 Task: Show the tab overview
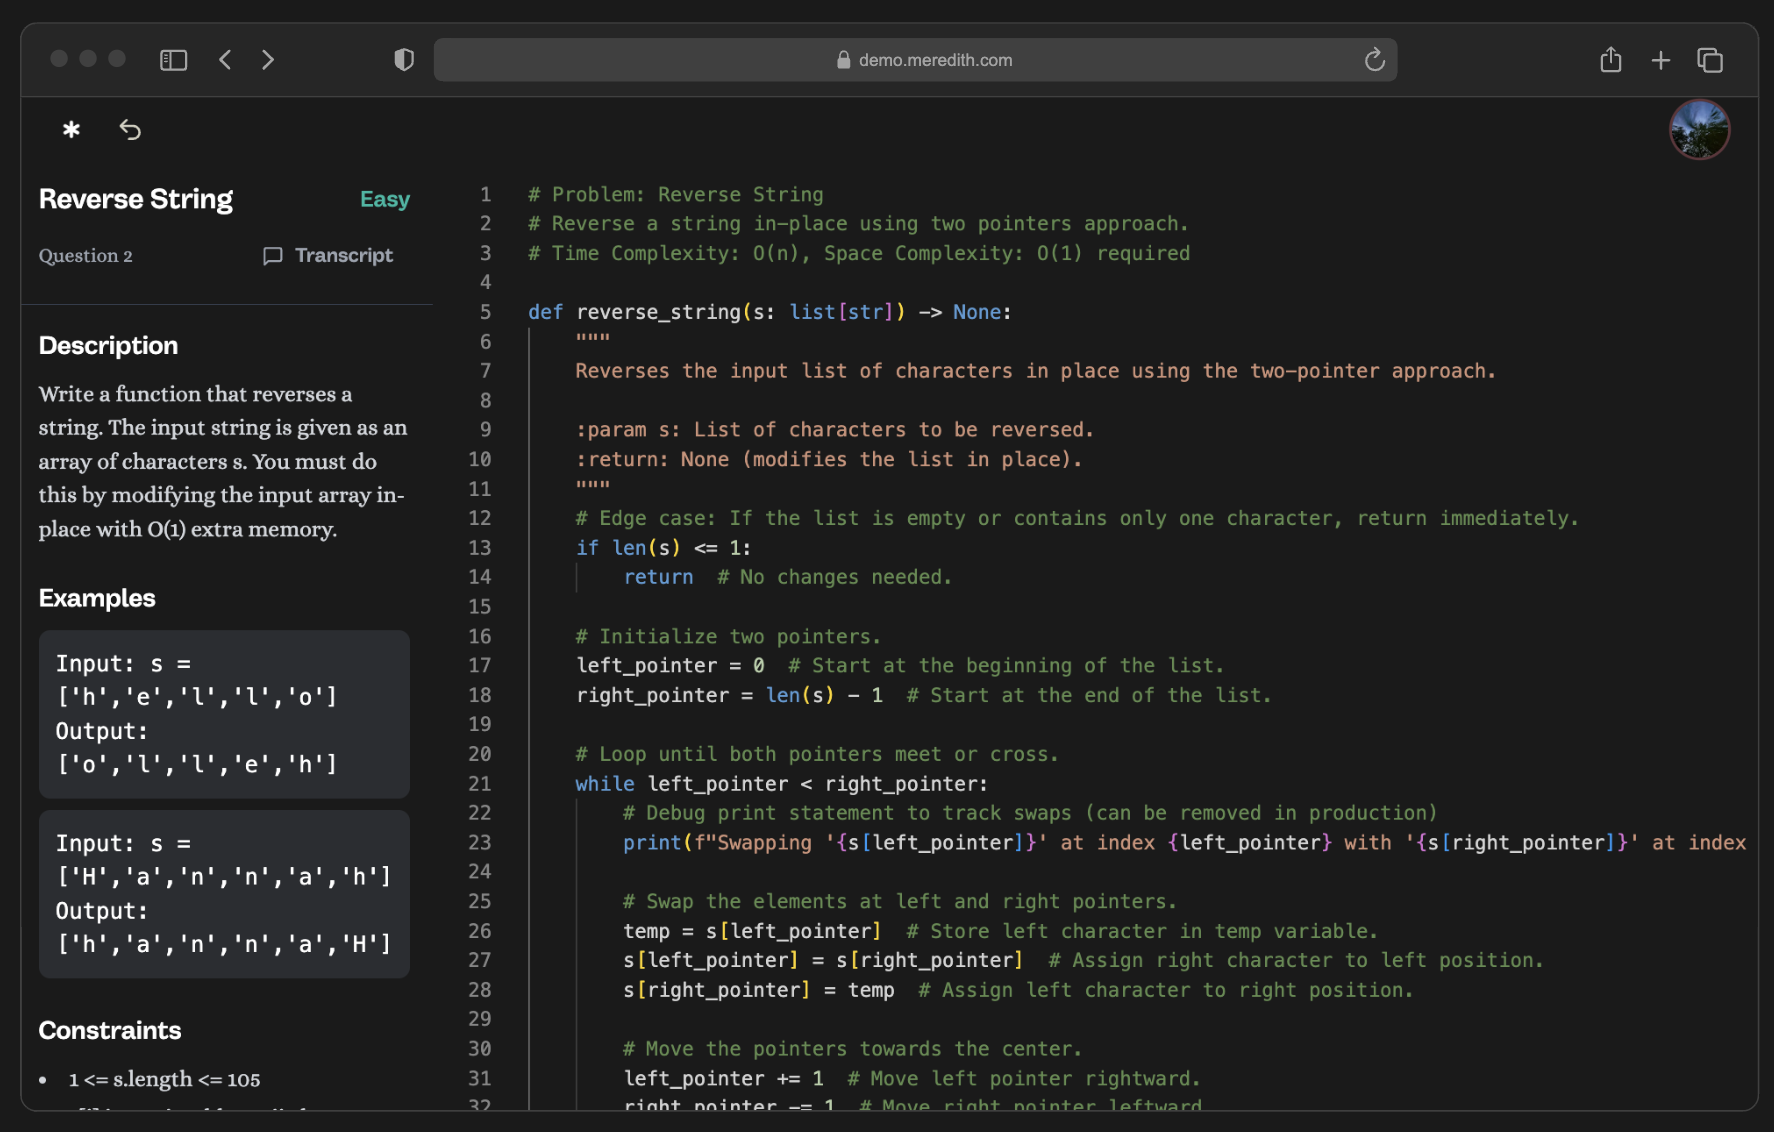pyautogui.click(x=1710, y=60)
